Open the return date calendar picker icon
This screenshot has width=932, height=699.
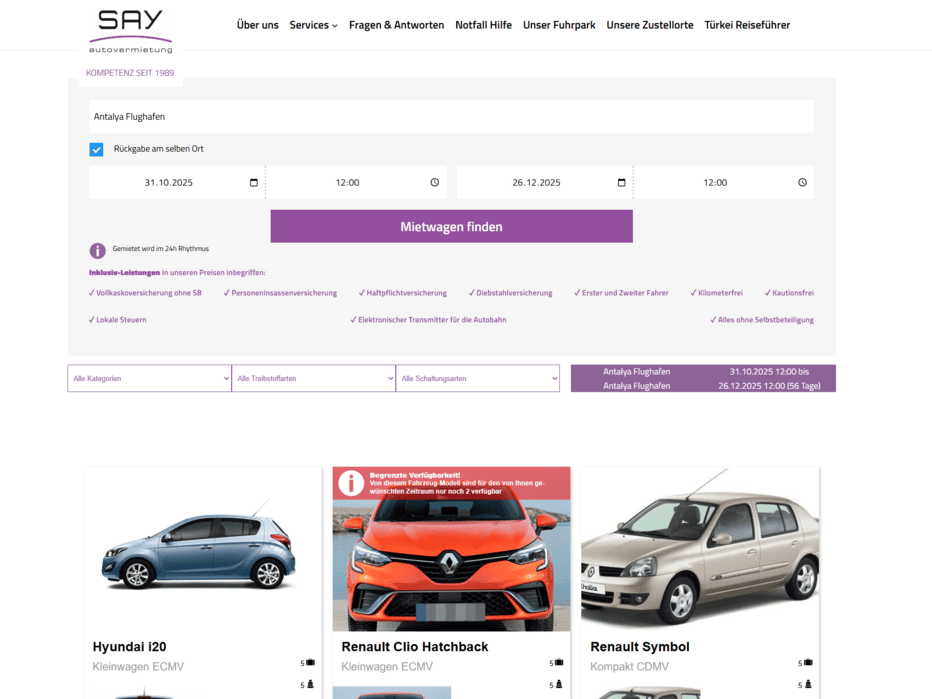tap(622, 183)
